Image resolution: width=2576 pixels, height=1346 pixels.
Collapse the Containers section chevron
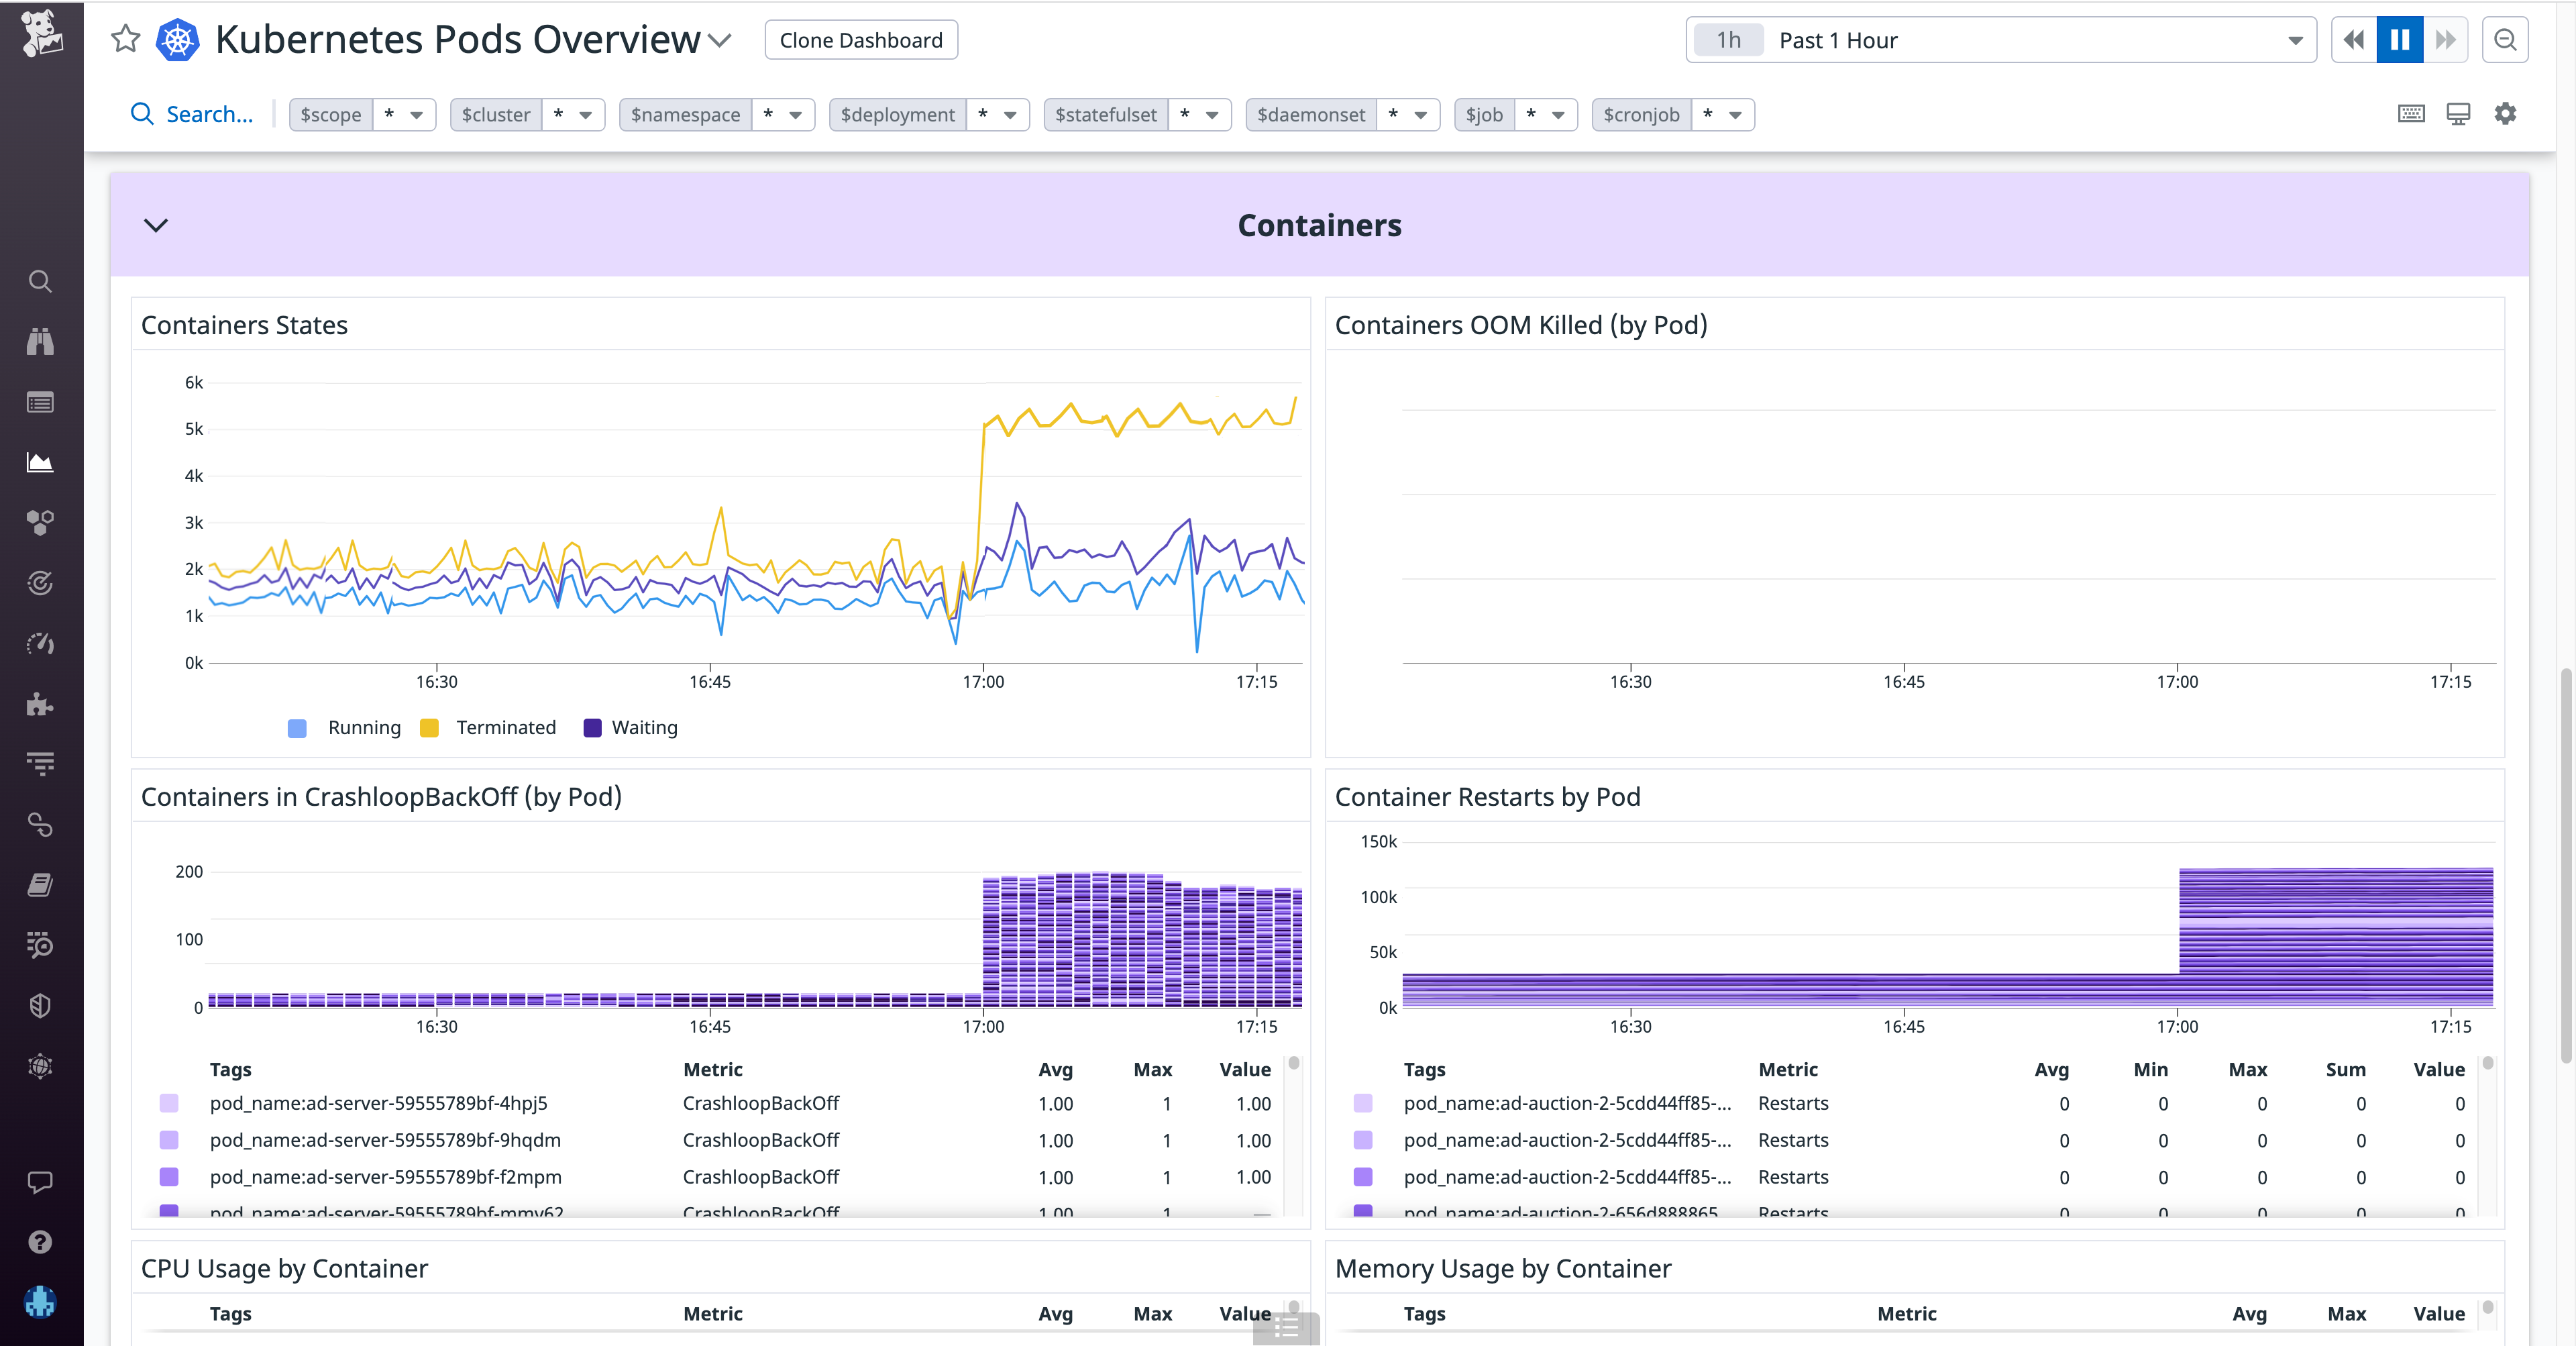click(x=156, y=225)
